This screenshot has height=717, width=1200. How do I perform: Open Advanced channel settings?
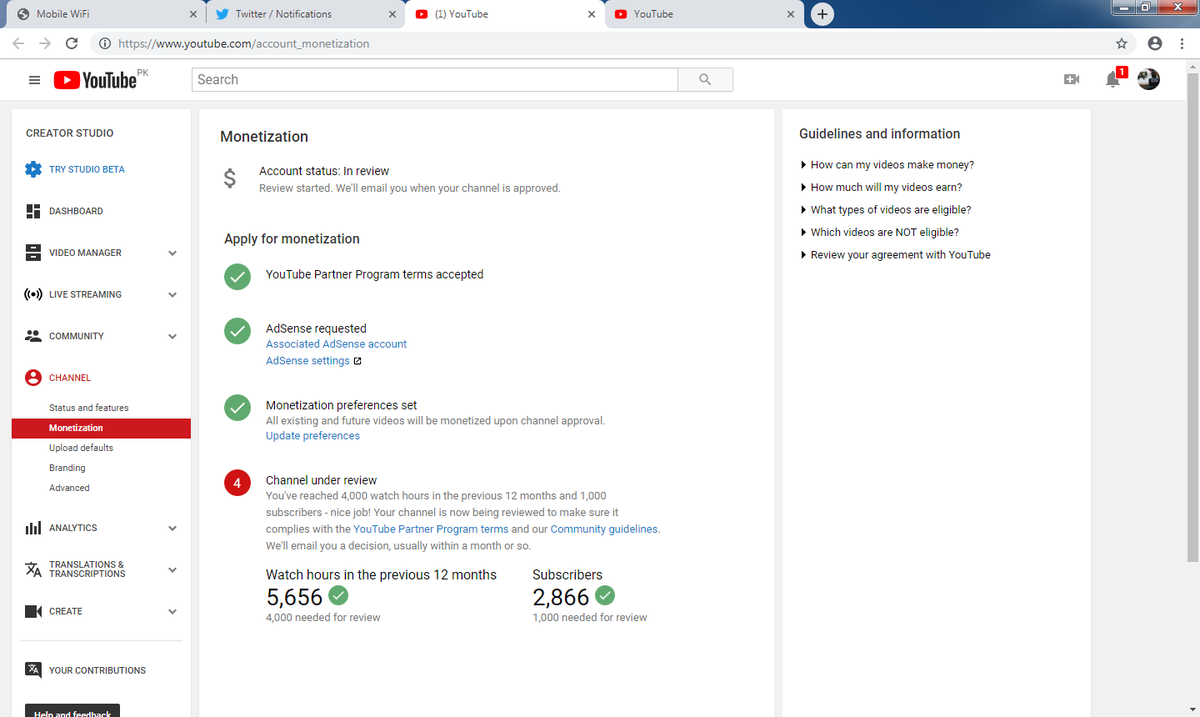[69, 488]
